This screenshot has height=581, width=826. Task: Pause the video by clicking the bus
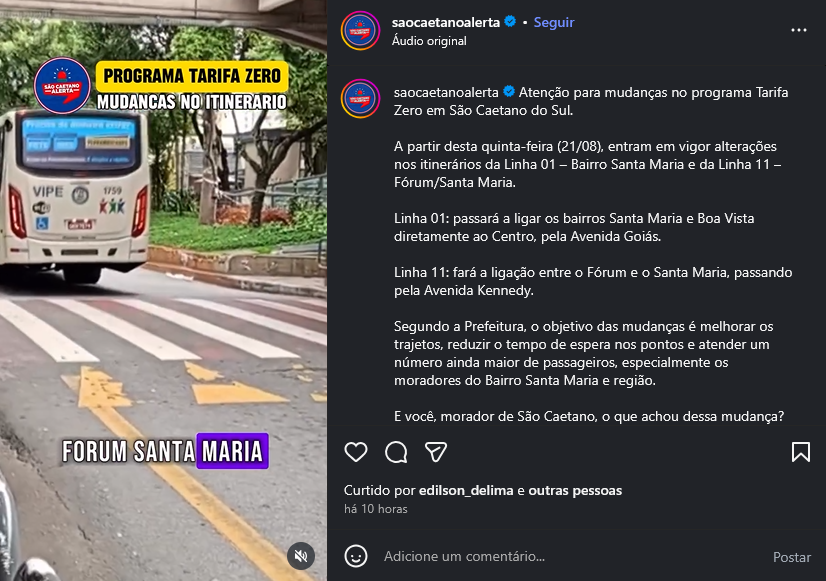click(75, 195)
